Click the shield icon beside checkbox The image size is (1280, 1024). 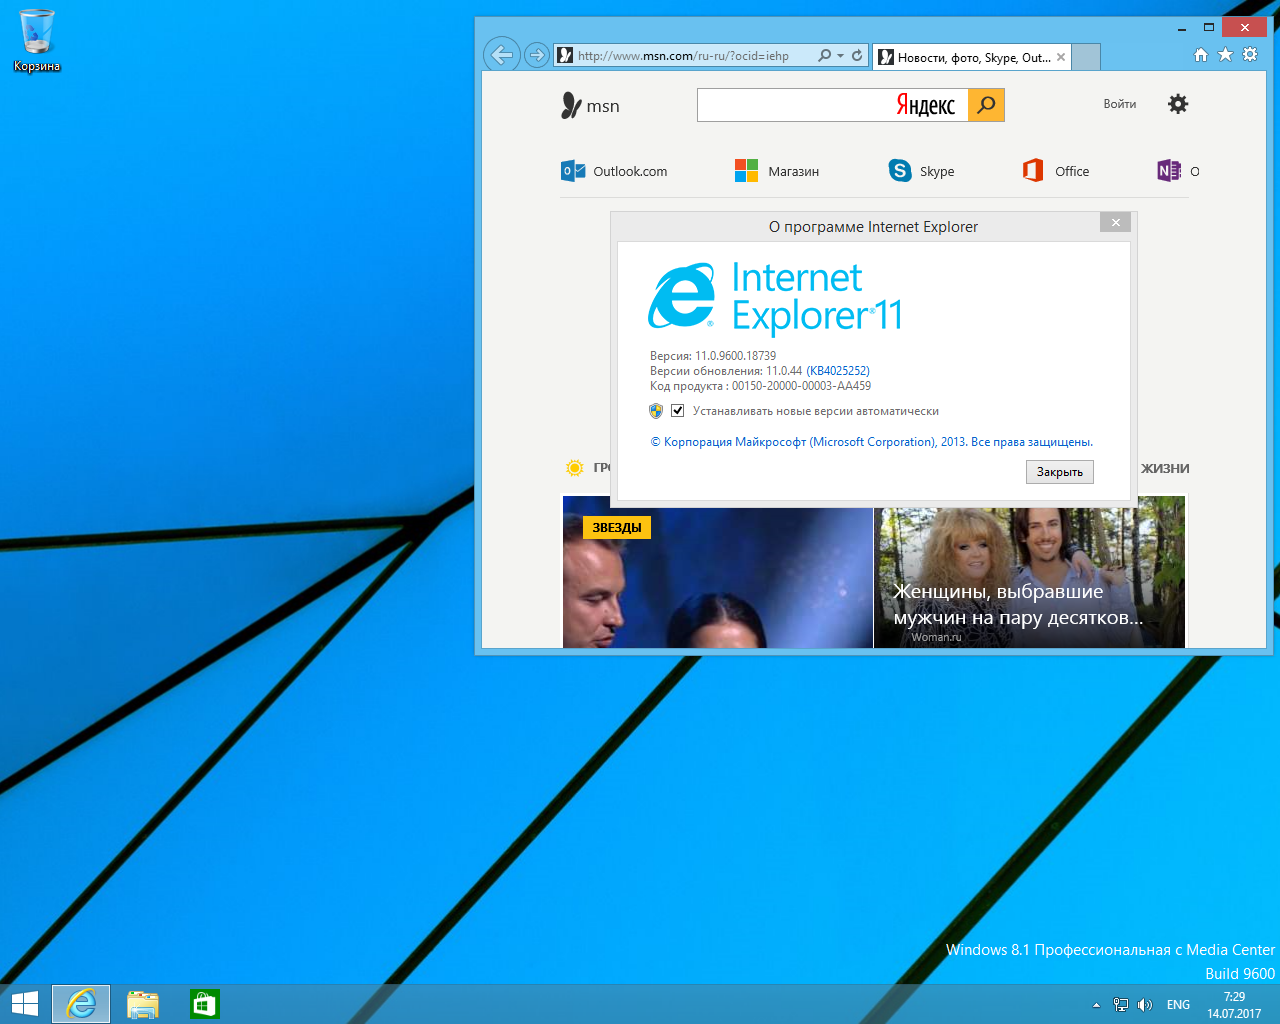(x=656, y=411)
